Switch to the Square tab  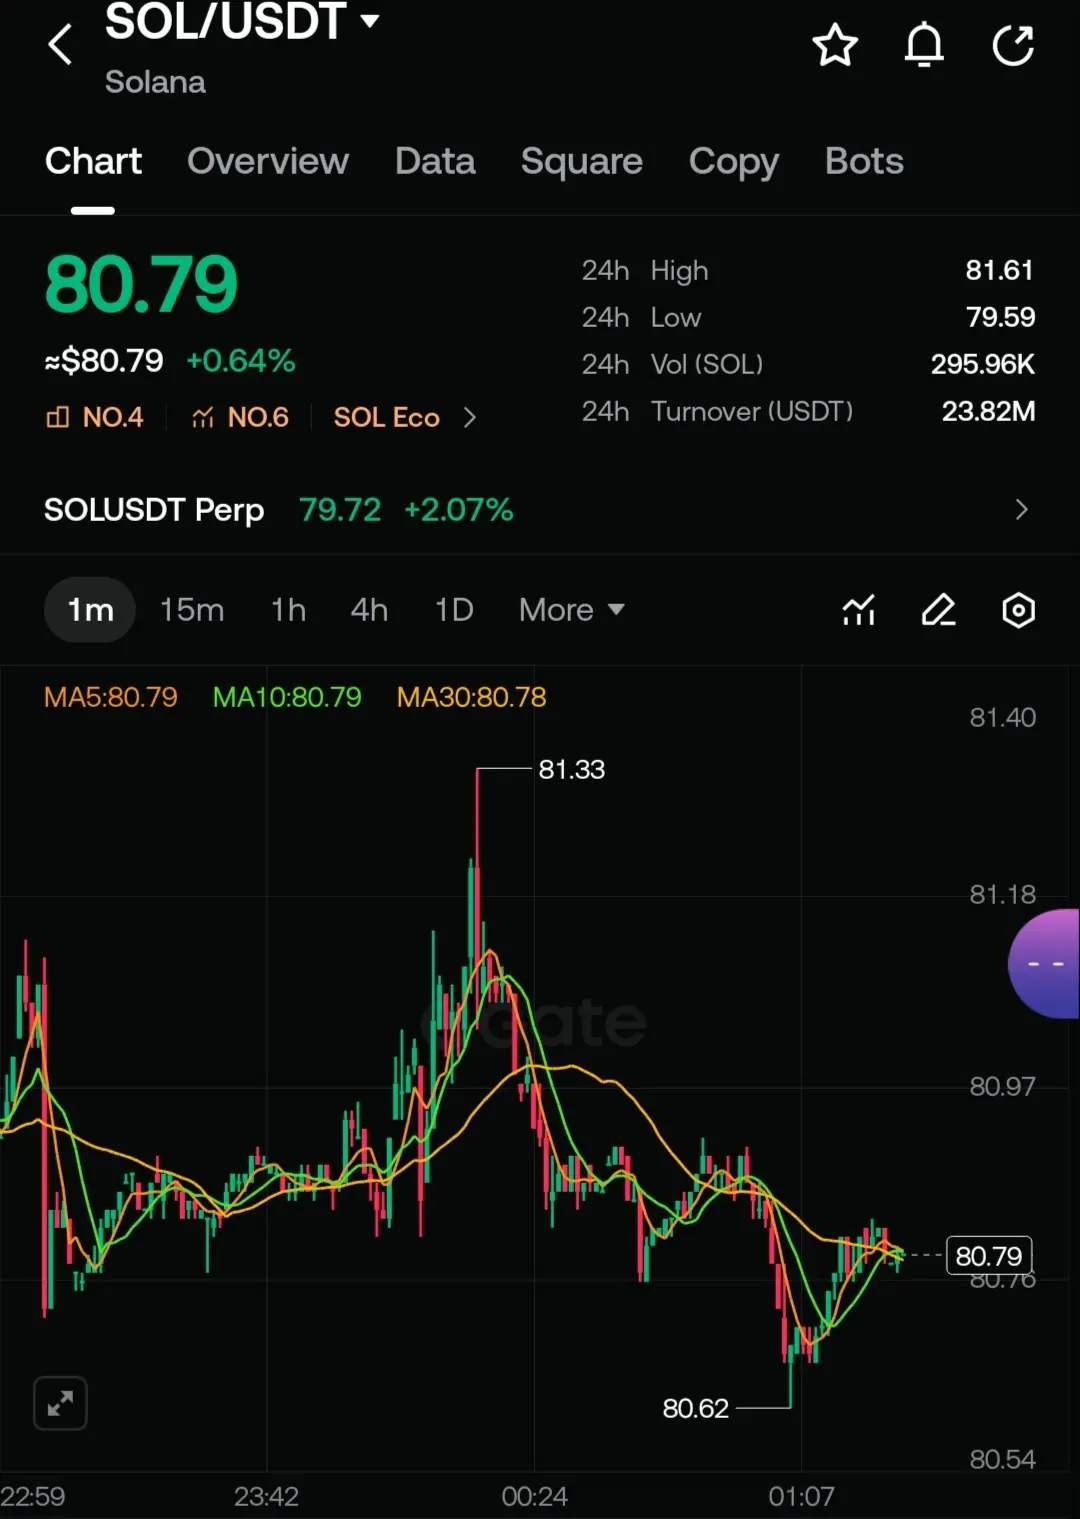[582, 162]
